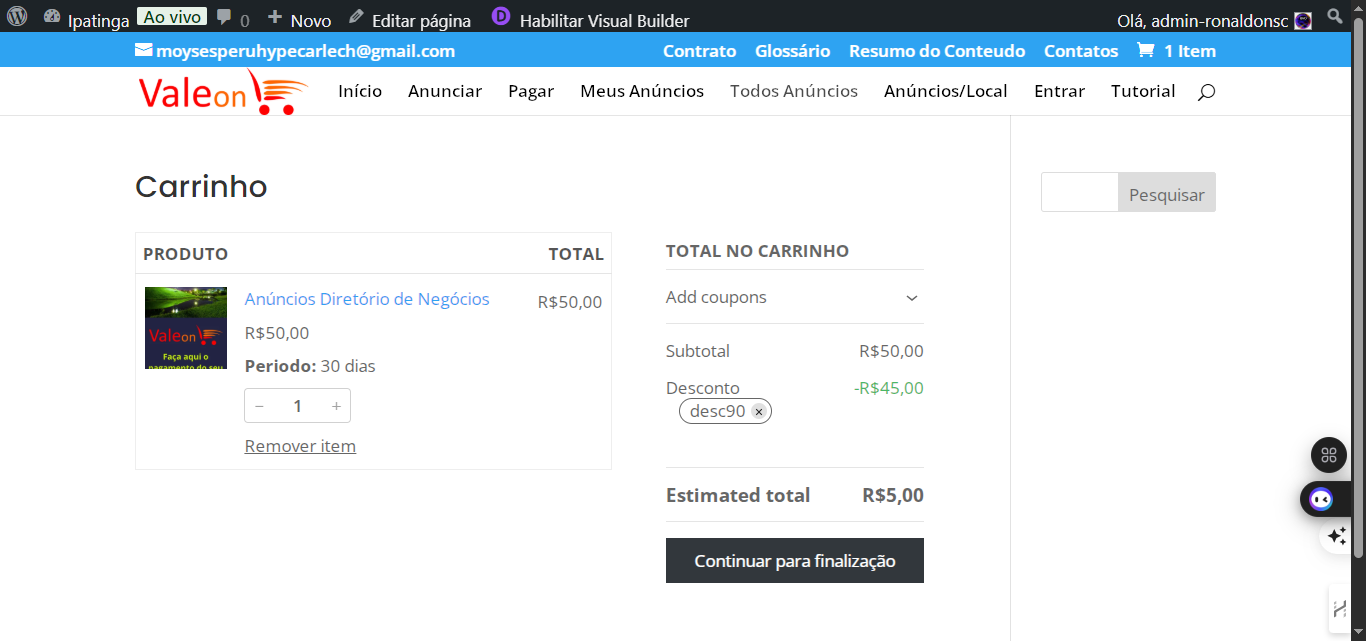
Task: Remove the desc90 coupon with its x
Action: (x=759, y=412)
